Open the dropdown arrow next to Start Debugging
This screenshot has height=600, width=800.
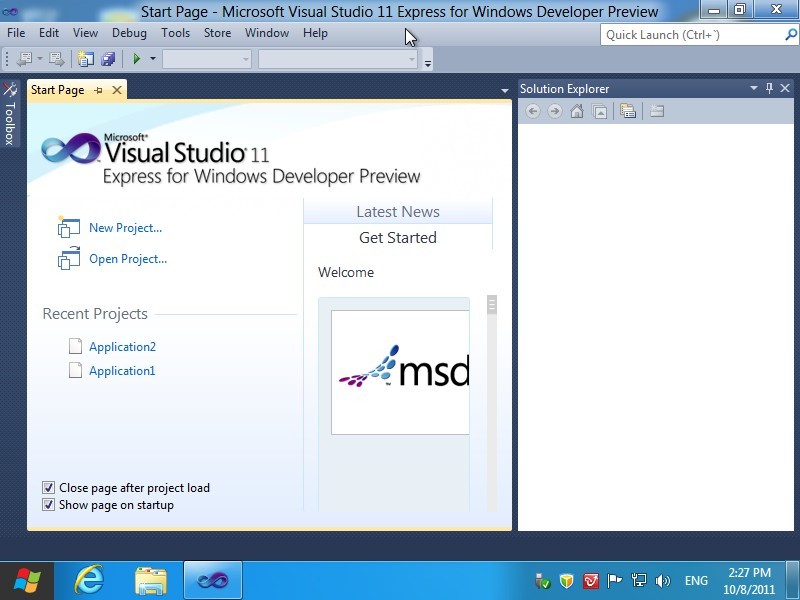[153, 59]
